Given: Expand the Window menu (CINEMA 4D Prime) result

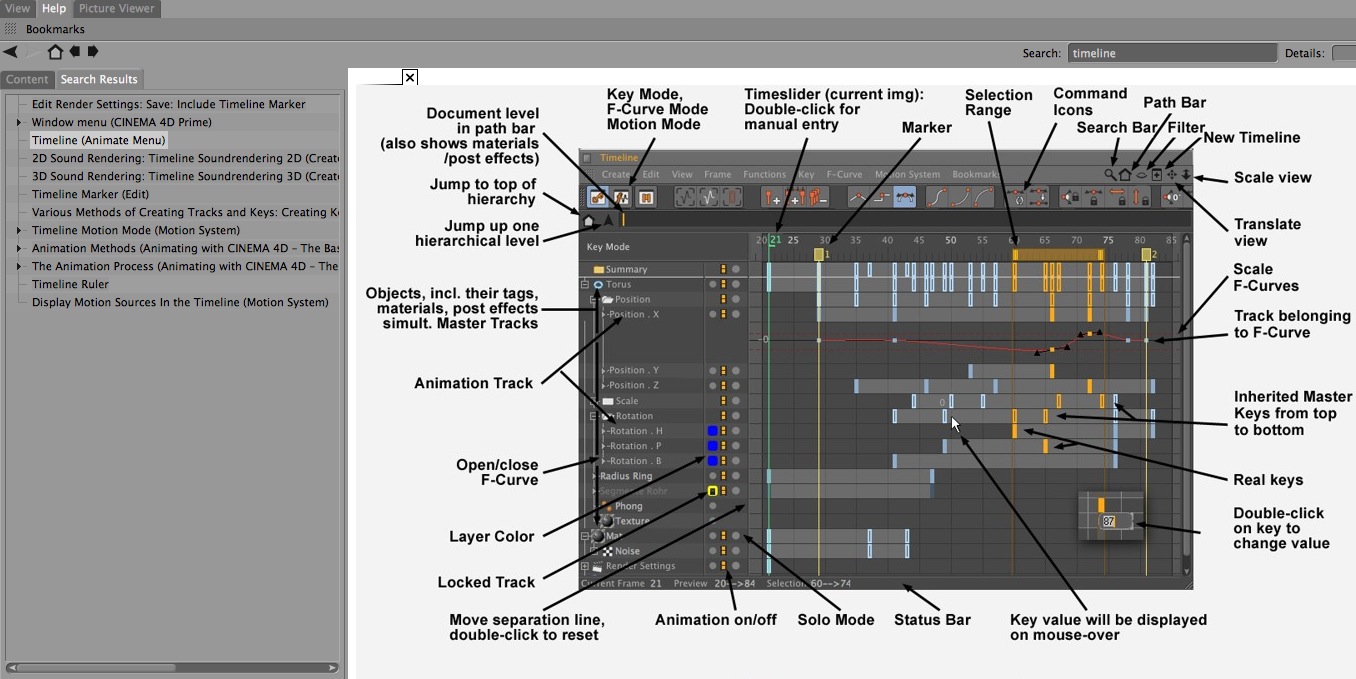Looking at the screenshot, I should pos(18,122).
